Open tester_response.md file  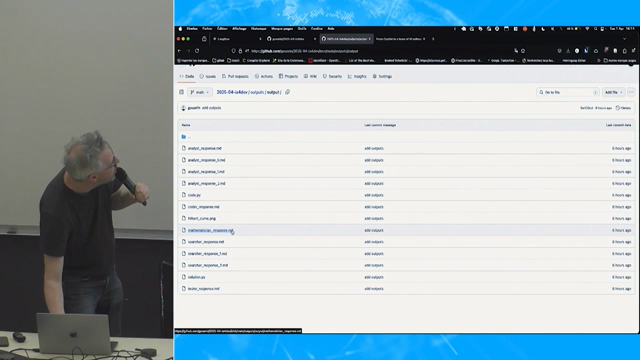pos(203,289)
